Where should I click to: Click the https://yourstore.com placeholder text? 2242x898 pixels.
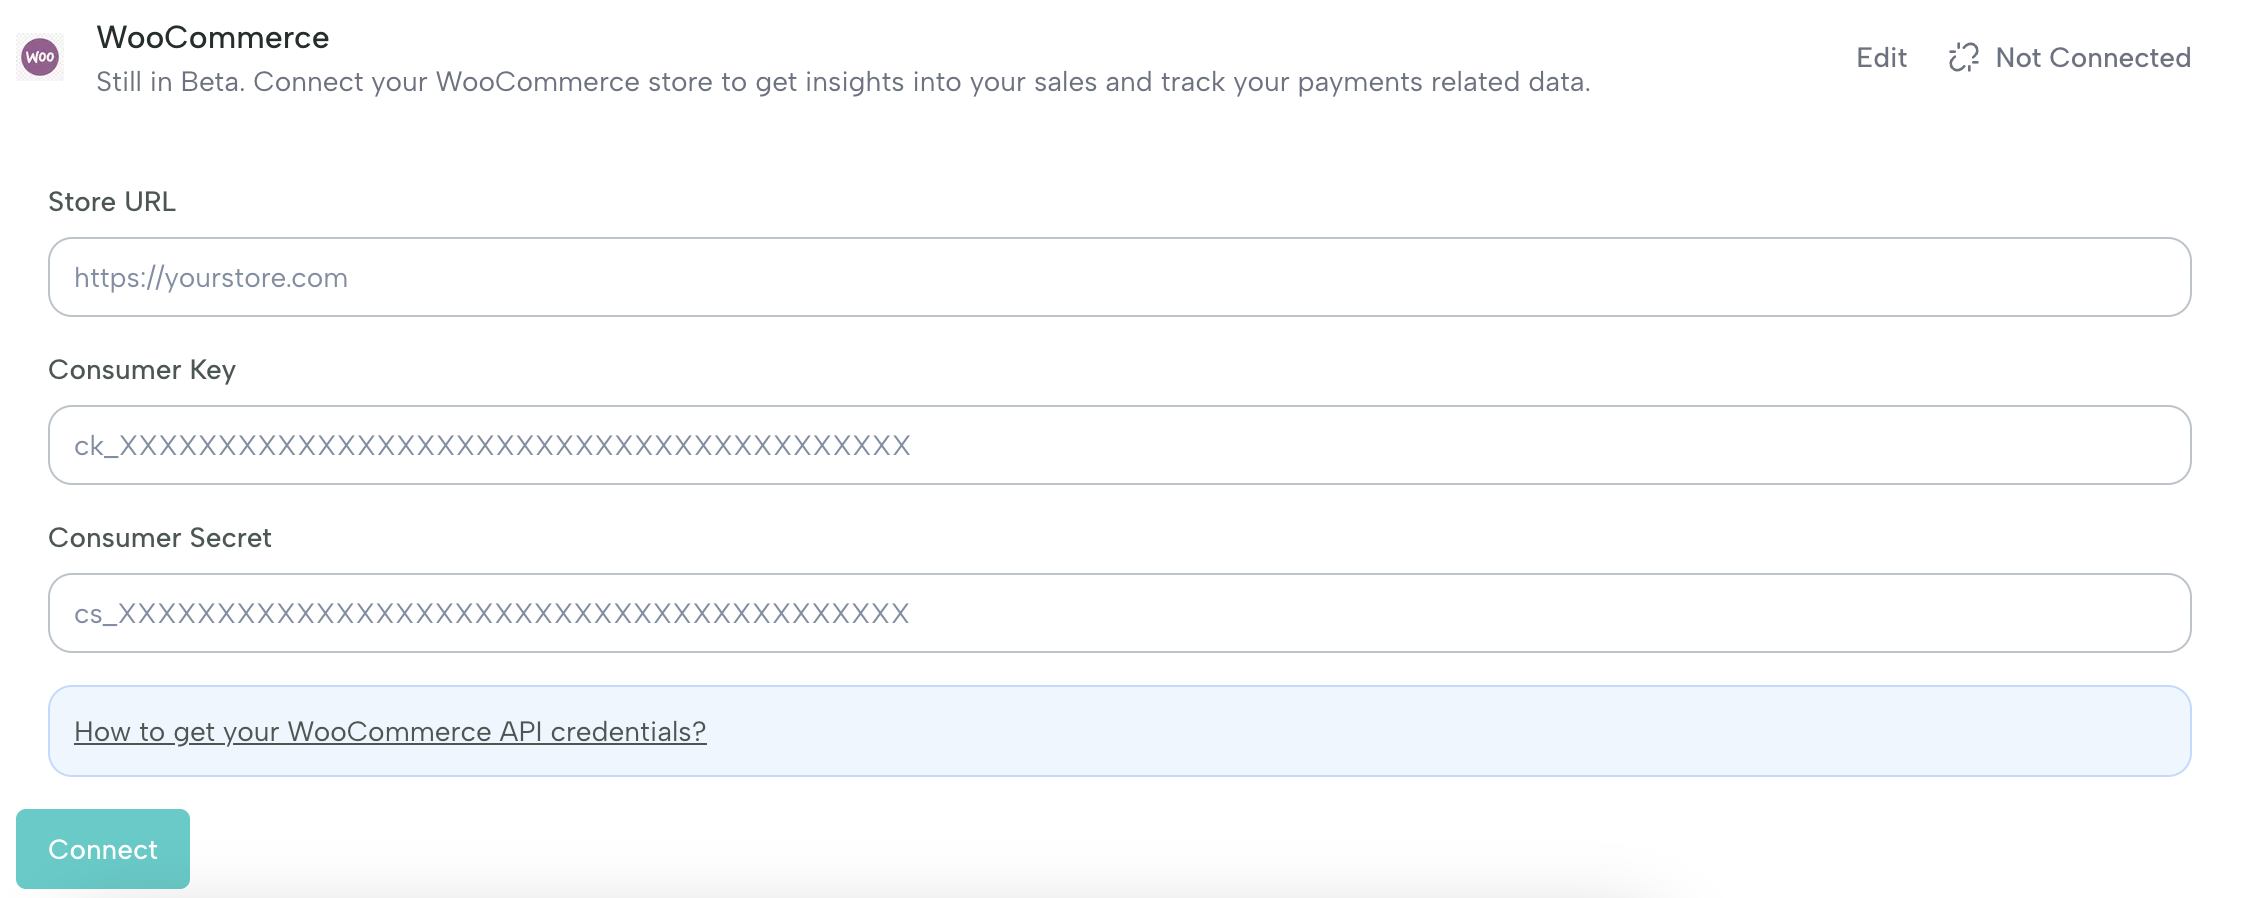click(x=211, y=277)
